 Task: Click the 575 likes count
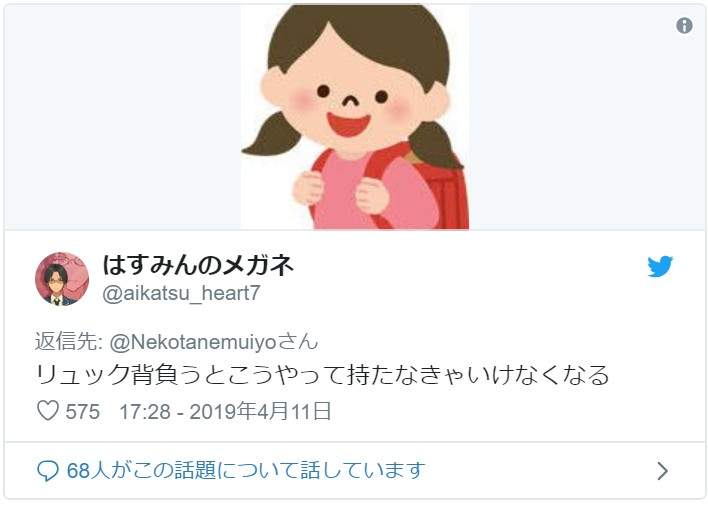(x=83, y=411)
